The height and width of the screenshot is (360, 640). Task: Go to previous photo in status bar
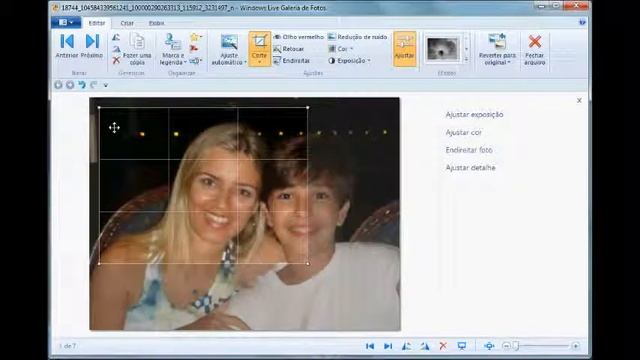[x=370, y=346]
